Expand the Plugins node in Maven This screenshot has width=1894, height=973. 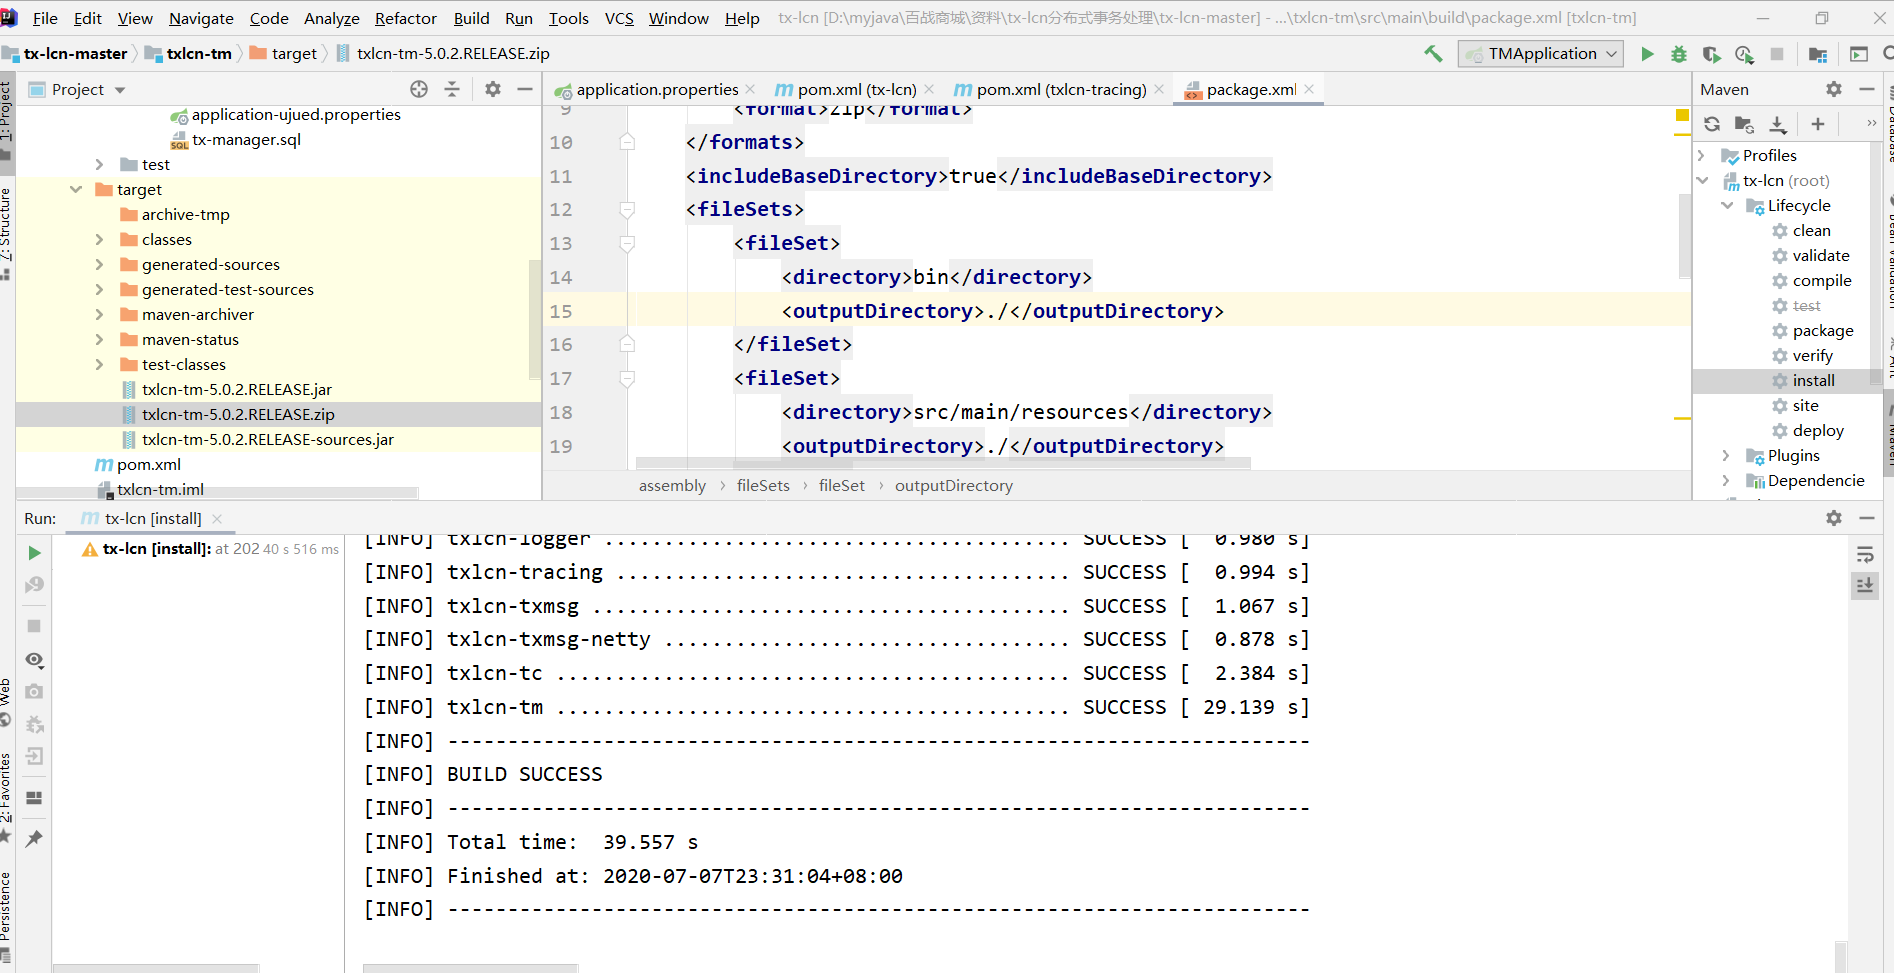tap(1727, 455)
